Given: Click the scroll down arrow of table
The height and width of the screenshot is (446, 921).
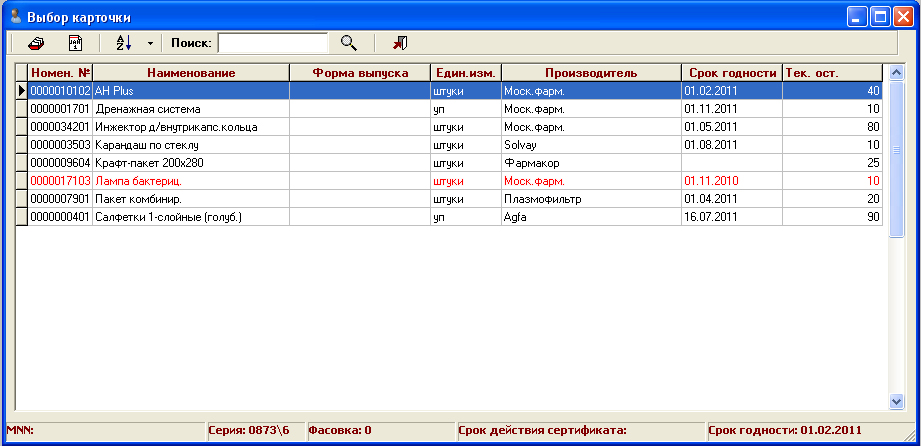Looking at the screenshot, I should 896,400.
